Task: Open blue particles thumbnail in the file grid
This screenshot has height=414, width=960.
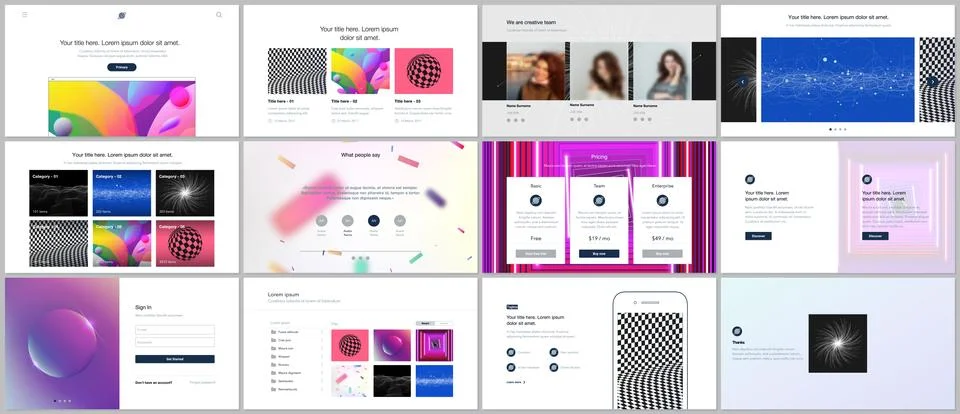Action: point(435,381)
